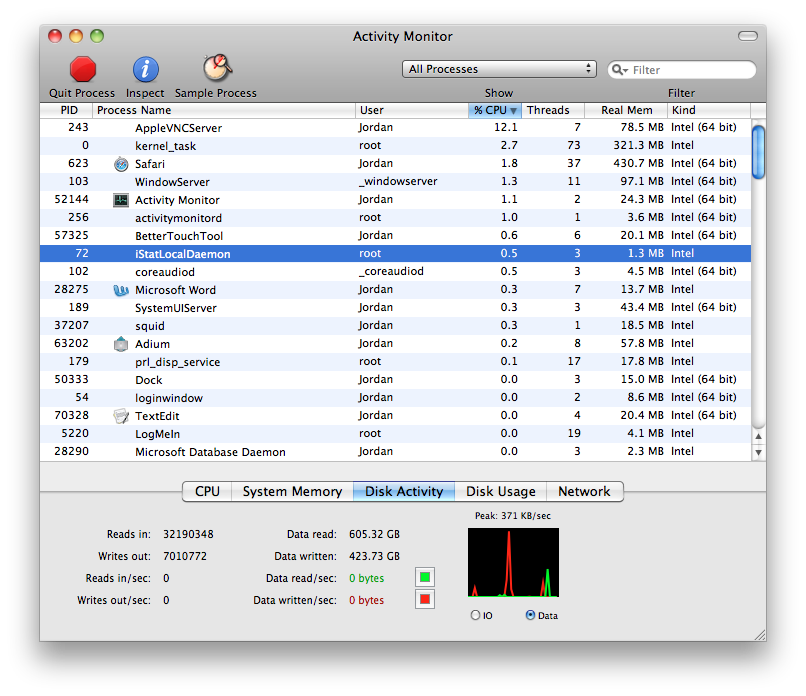Click the disk activity graph
Image resolution: width=806 pixels, height=696 pixels.
513,562
